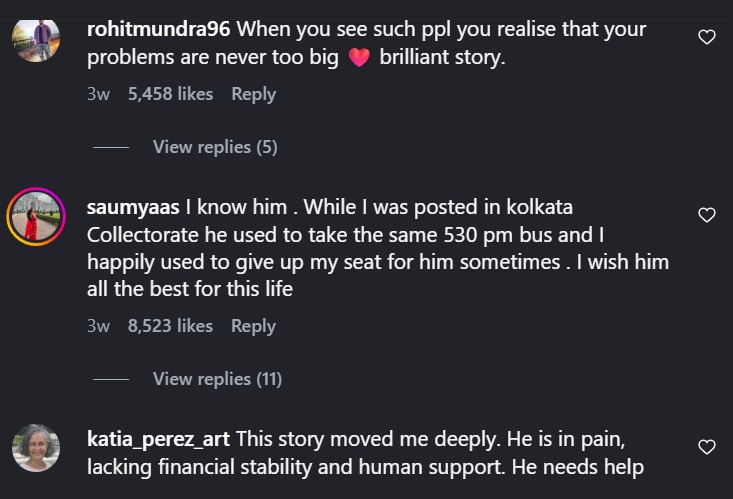Like saumyaas's comment with heart icon
The height and width of the screenshot is (499, 733).
pyautogui.click(x=706, y=215)
